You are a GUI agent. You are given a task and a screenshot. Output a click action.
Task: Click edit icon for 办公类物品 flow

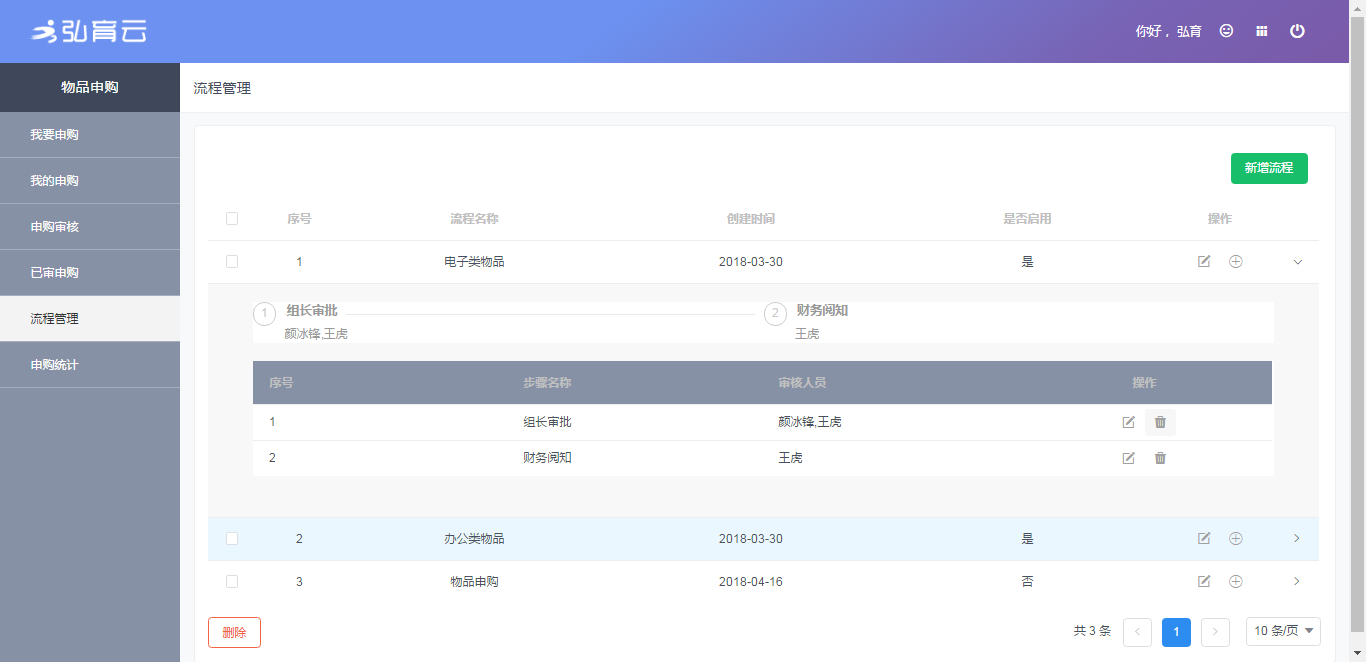pos(1204,539)
